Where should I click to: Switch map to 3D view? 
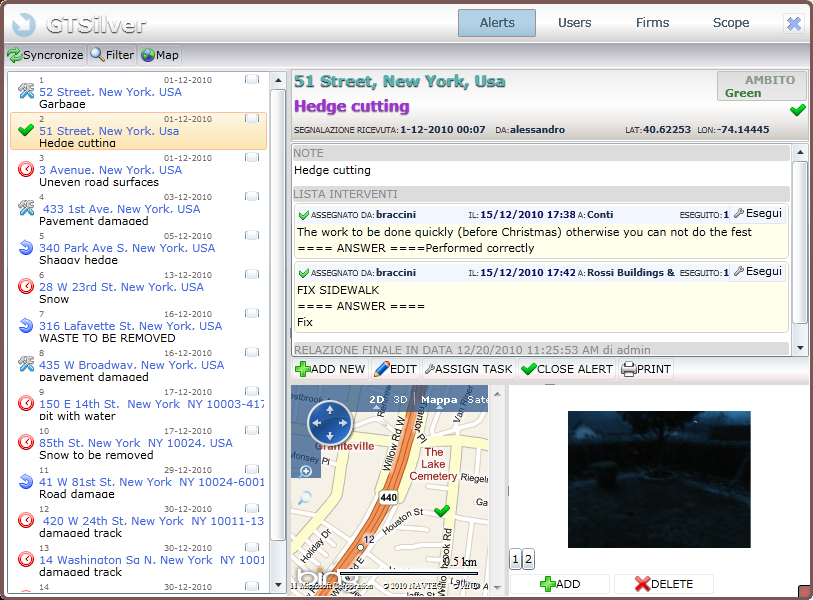tap(400, 399)
